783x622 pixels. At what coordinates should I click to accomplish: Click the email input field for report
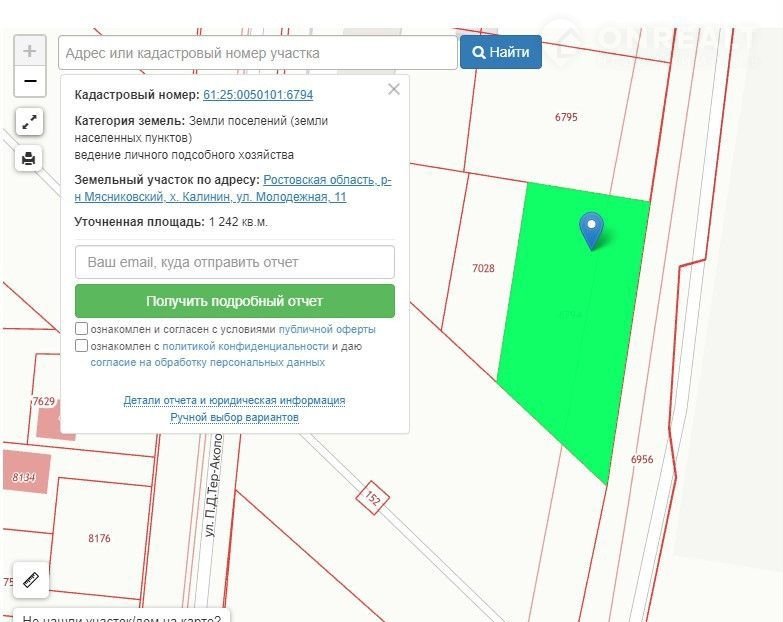pyautogui.click(x=235, y=262)
